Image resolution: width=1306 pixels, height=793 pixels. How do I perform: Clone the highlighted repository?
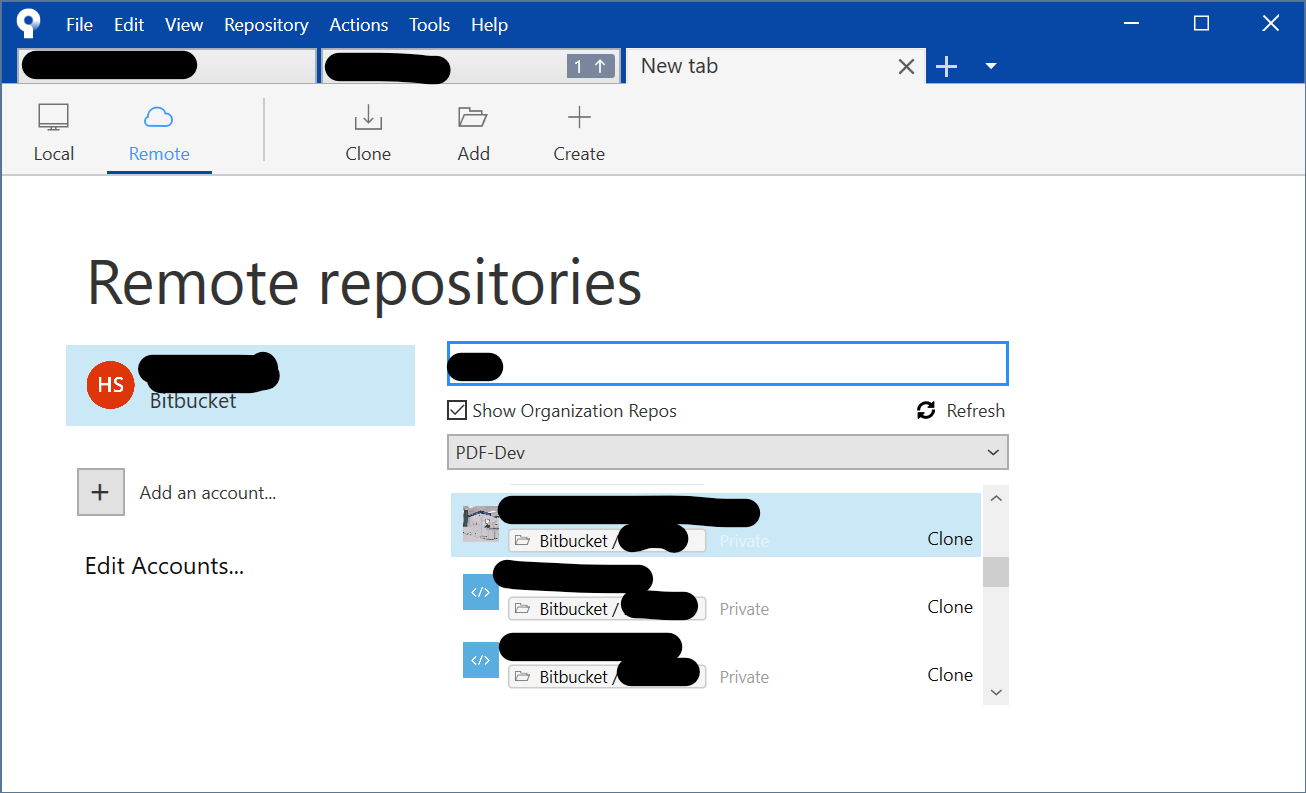click(x=950, y=539)
